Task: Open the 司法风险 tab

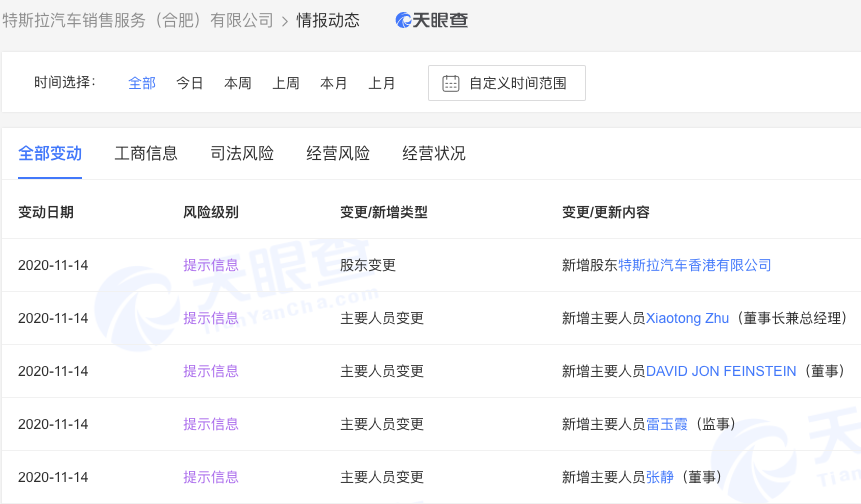Action: pyautogui.click(x=242, y=153)
